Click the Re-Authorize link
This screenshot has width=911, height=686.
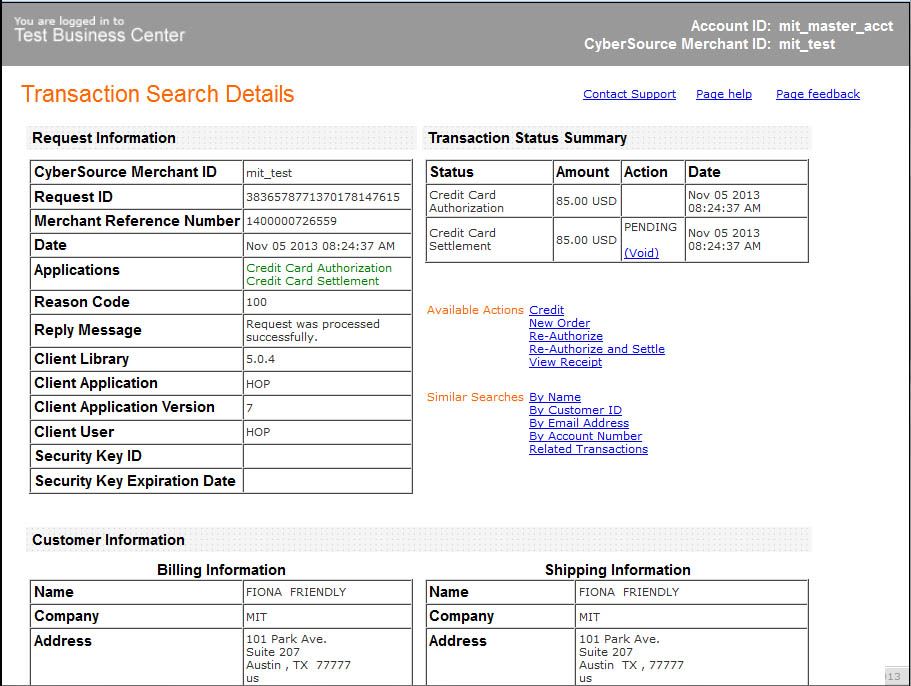point(565,336)
